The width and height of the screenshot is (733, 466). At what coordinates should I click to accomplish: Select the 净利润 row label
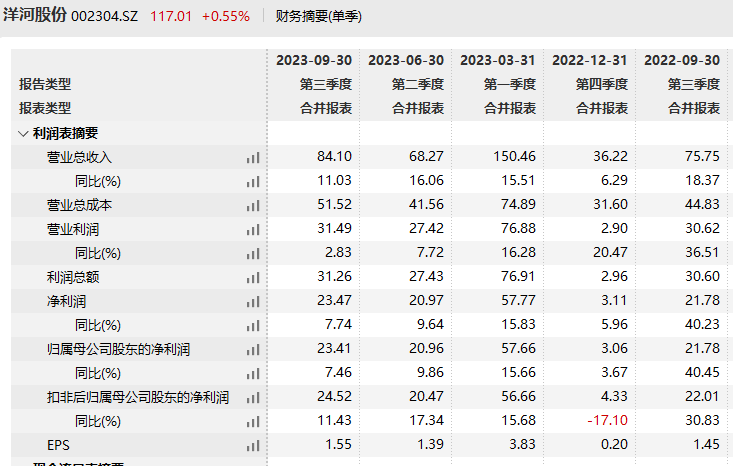(x=66, y=301)
